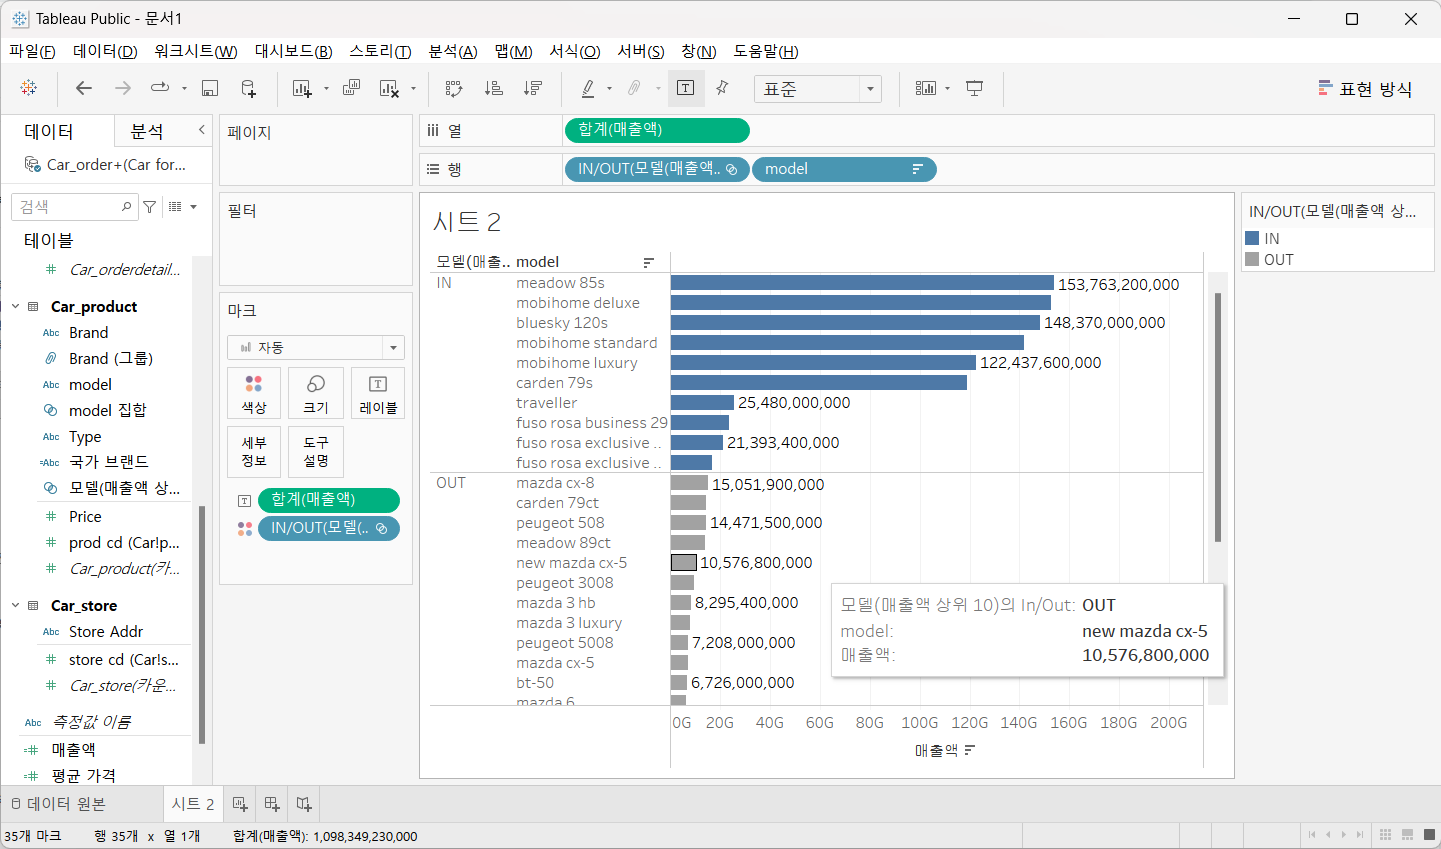This screenshot has width=1441, height=849.
Task: Click the new worksheet chart icon
Action: coord(302,88)
